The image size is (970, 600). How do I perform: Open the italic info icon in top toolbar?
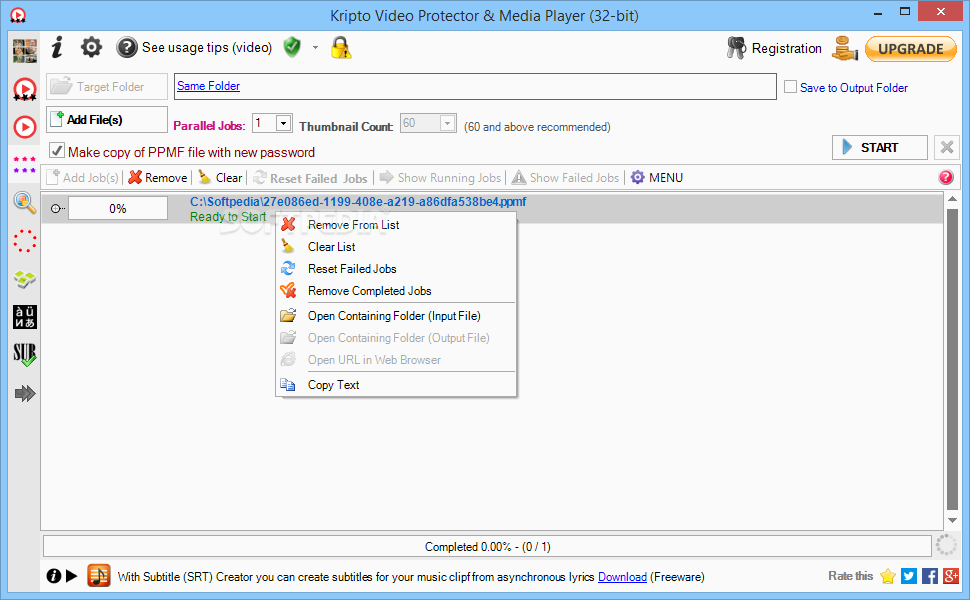(x=57, y=47)
